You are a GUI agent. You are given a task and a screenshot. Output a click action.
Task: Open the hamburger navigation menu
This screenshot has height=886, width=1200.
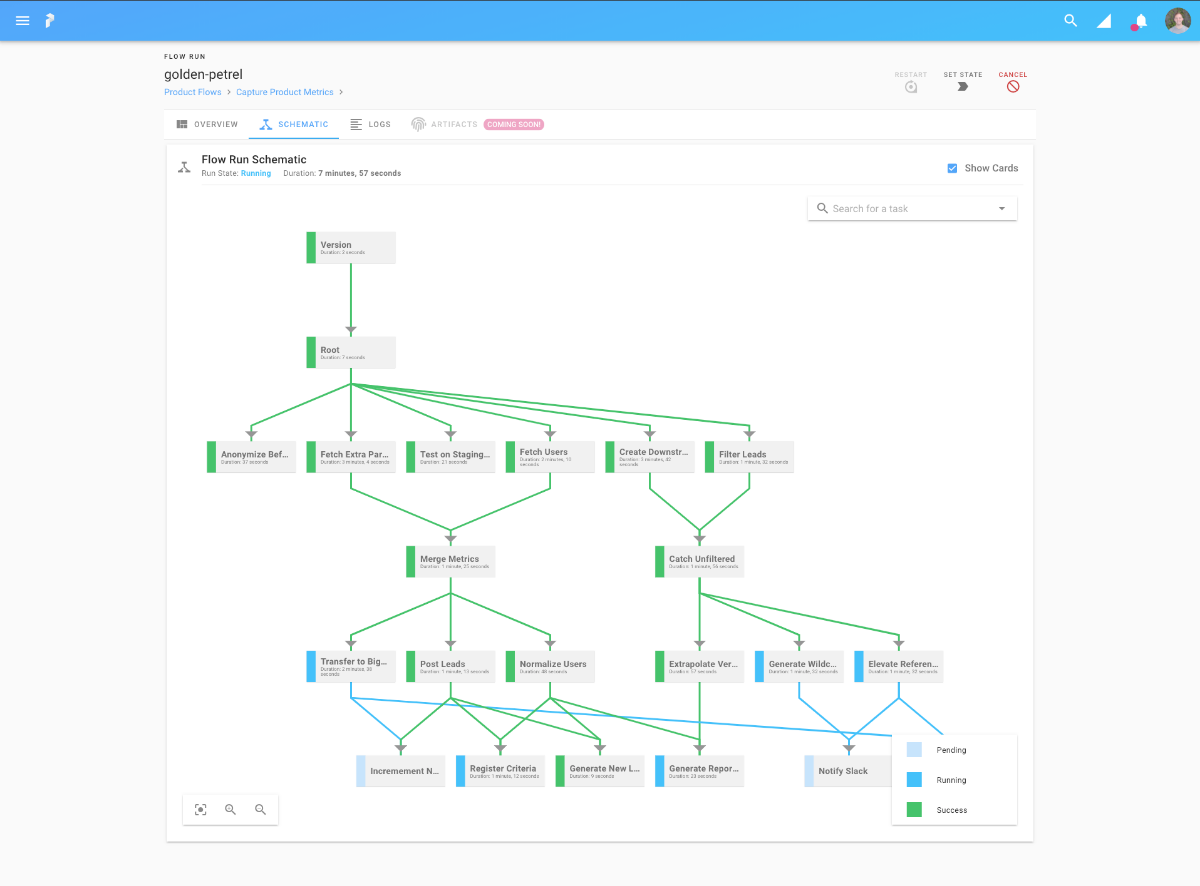coord(22,20)
